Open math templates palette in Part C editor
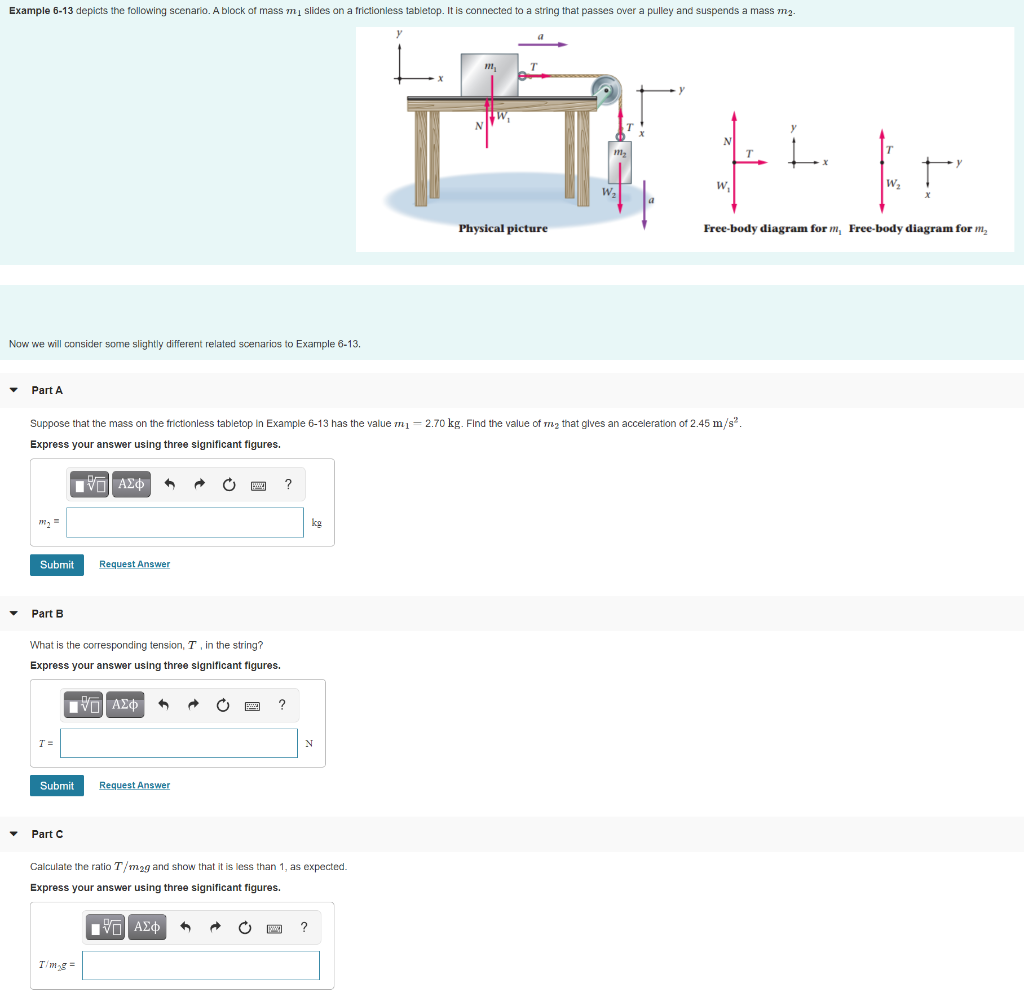1024x992 pixels. 105,926
